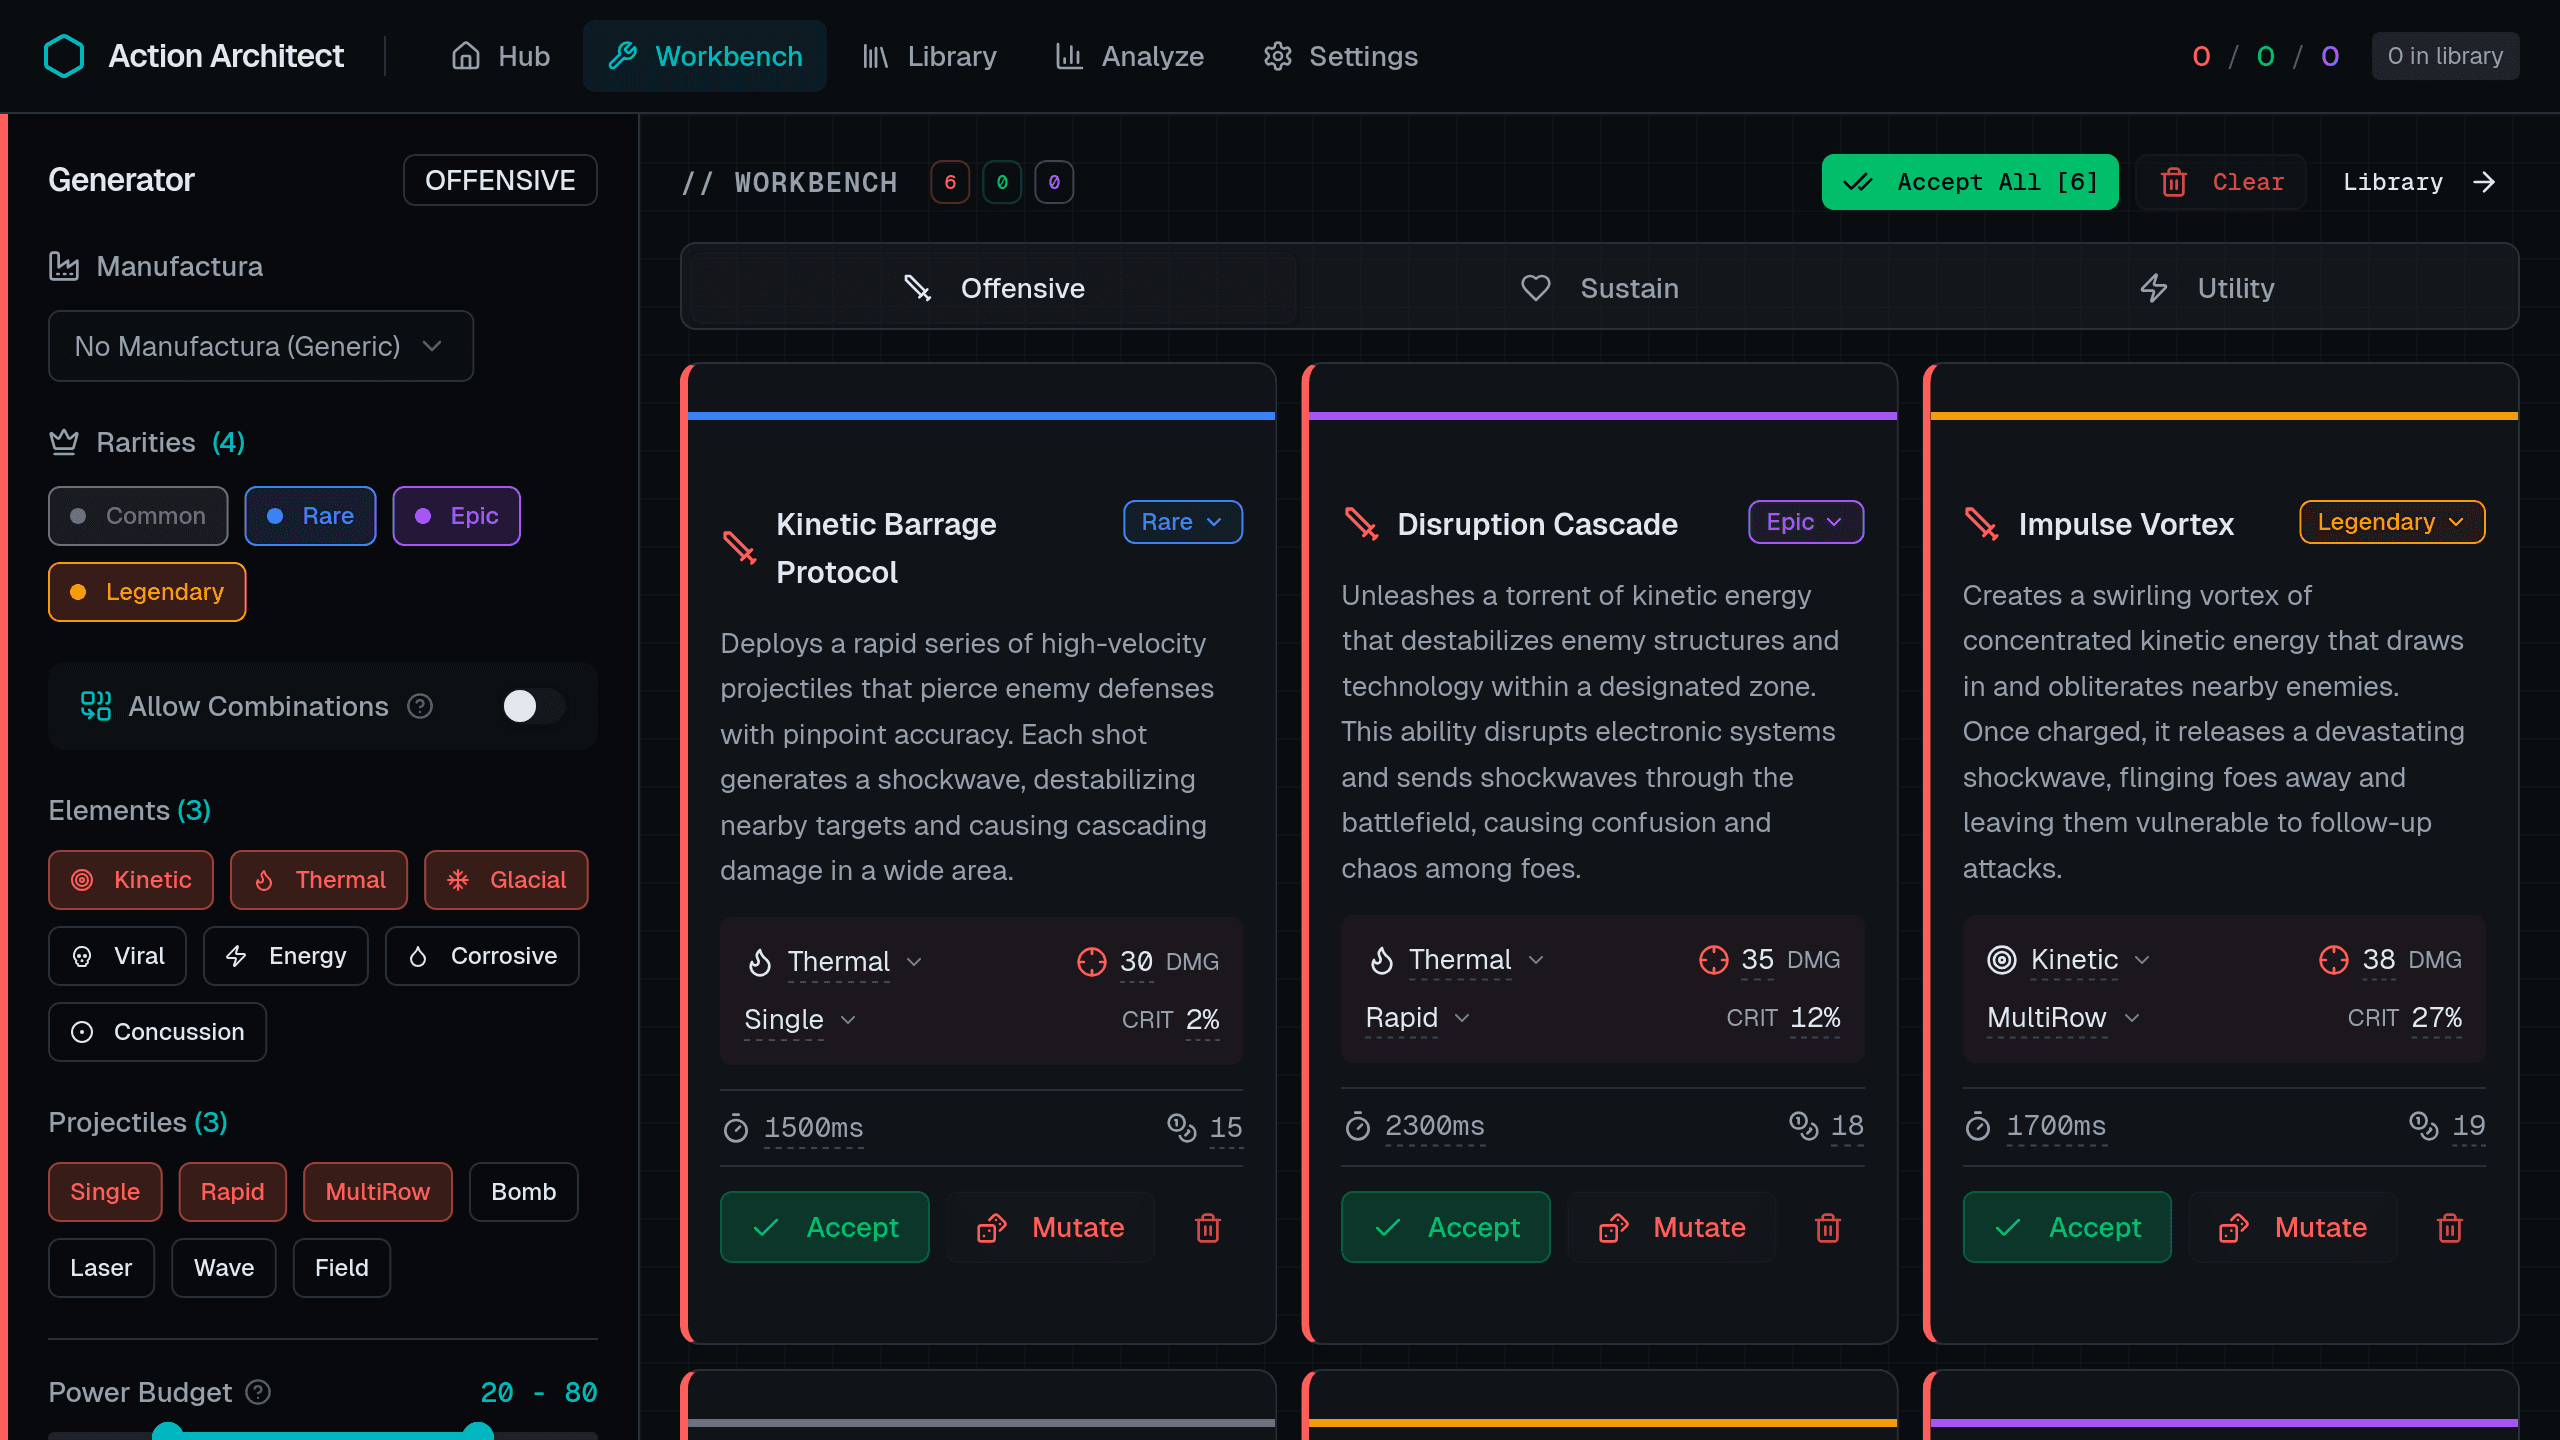Delete the Kinetic Barrage Protocol card
2560x1440 pixels.
coord(1207,1227)
